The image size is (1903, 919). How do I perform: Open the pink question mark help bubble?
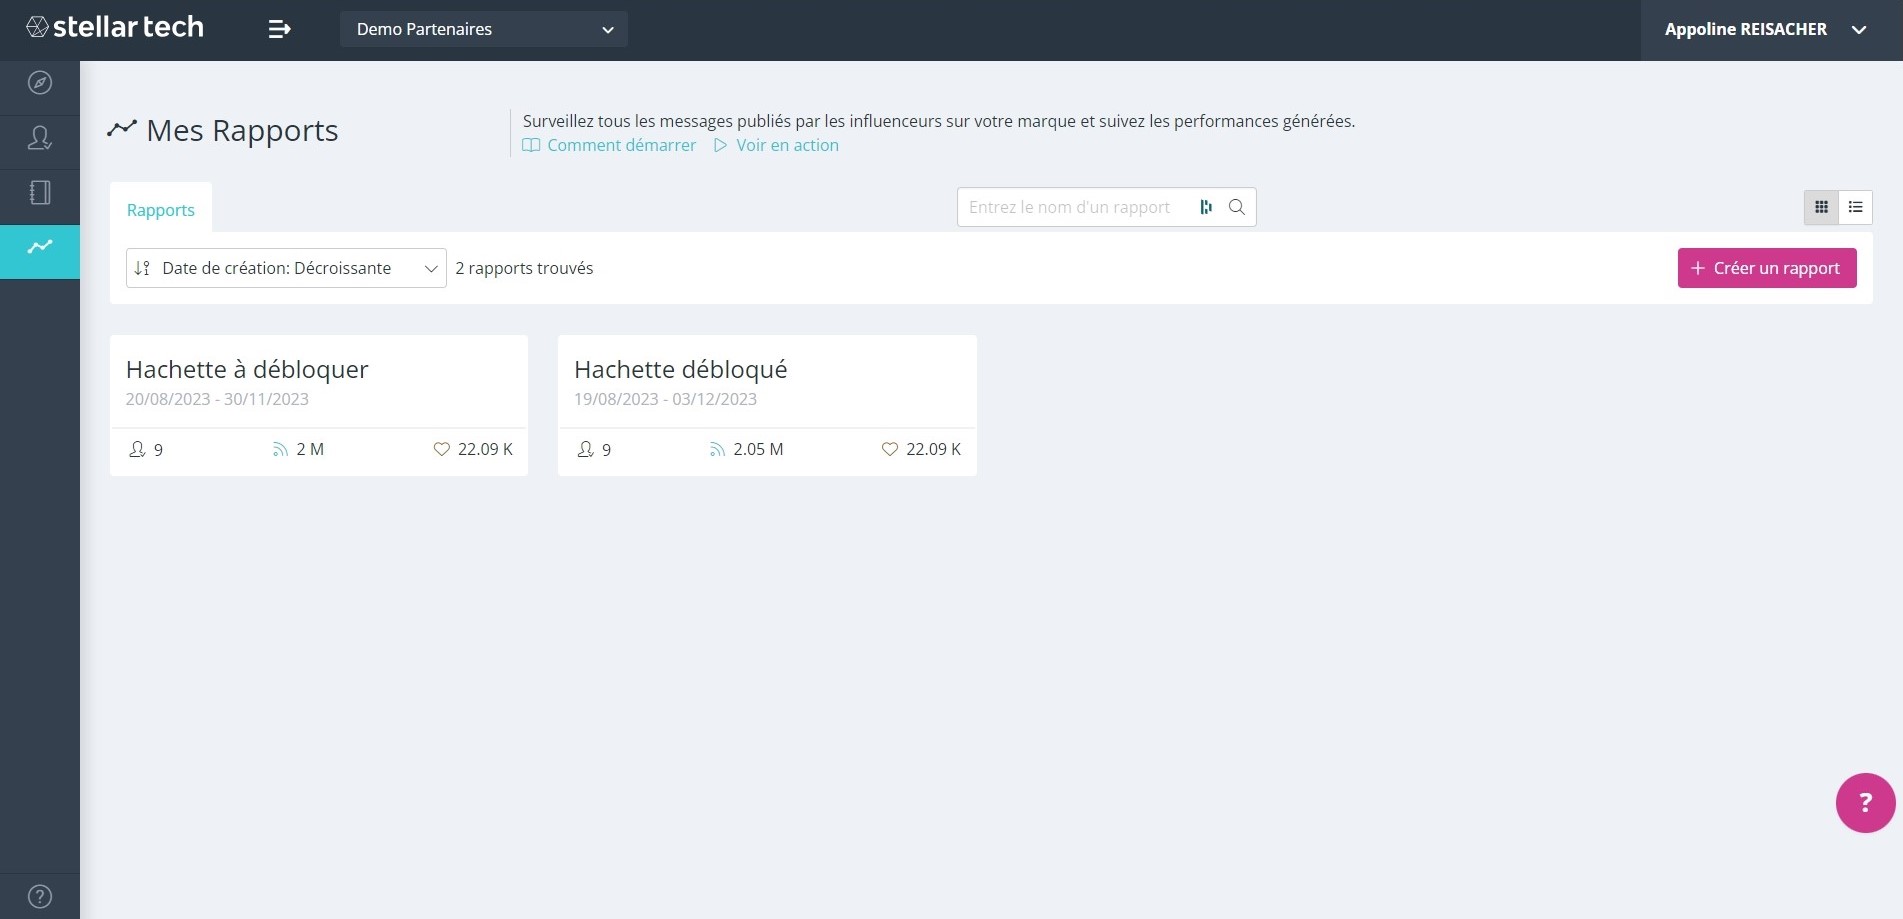(1865, 803)
